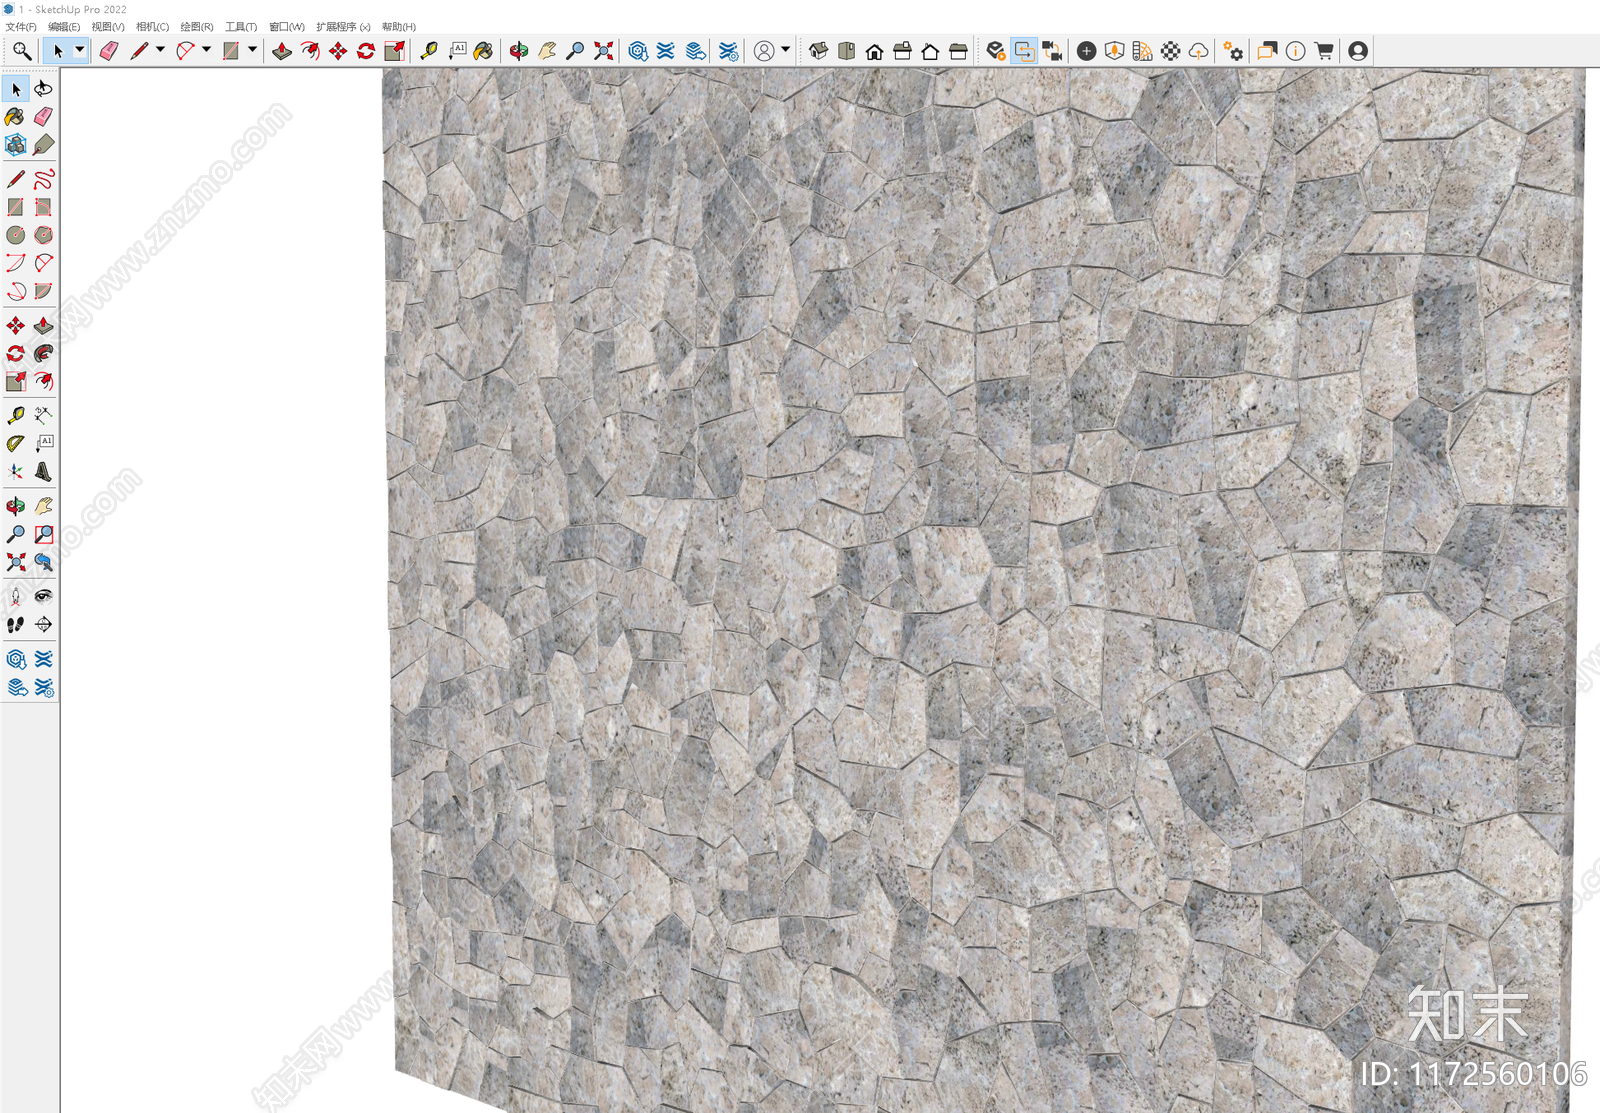1600x1113 pixels.
Task: Open the 扩展程序(x) menu
Action: [343, 27]
